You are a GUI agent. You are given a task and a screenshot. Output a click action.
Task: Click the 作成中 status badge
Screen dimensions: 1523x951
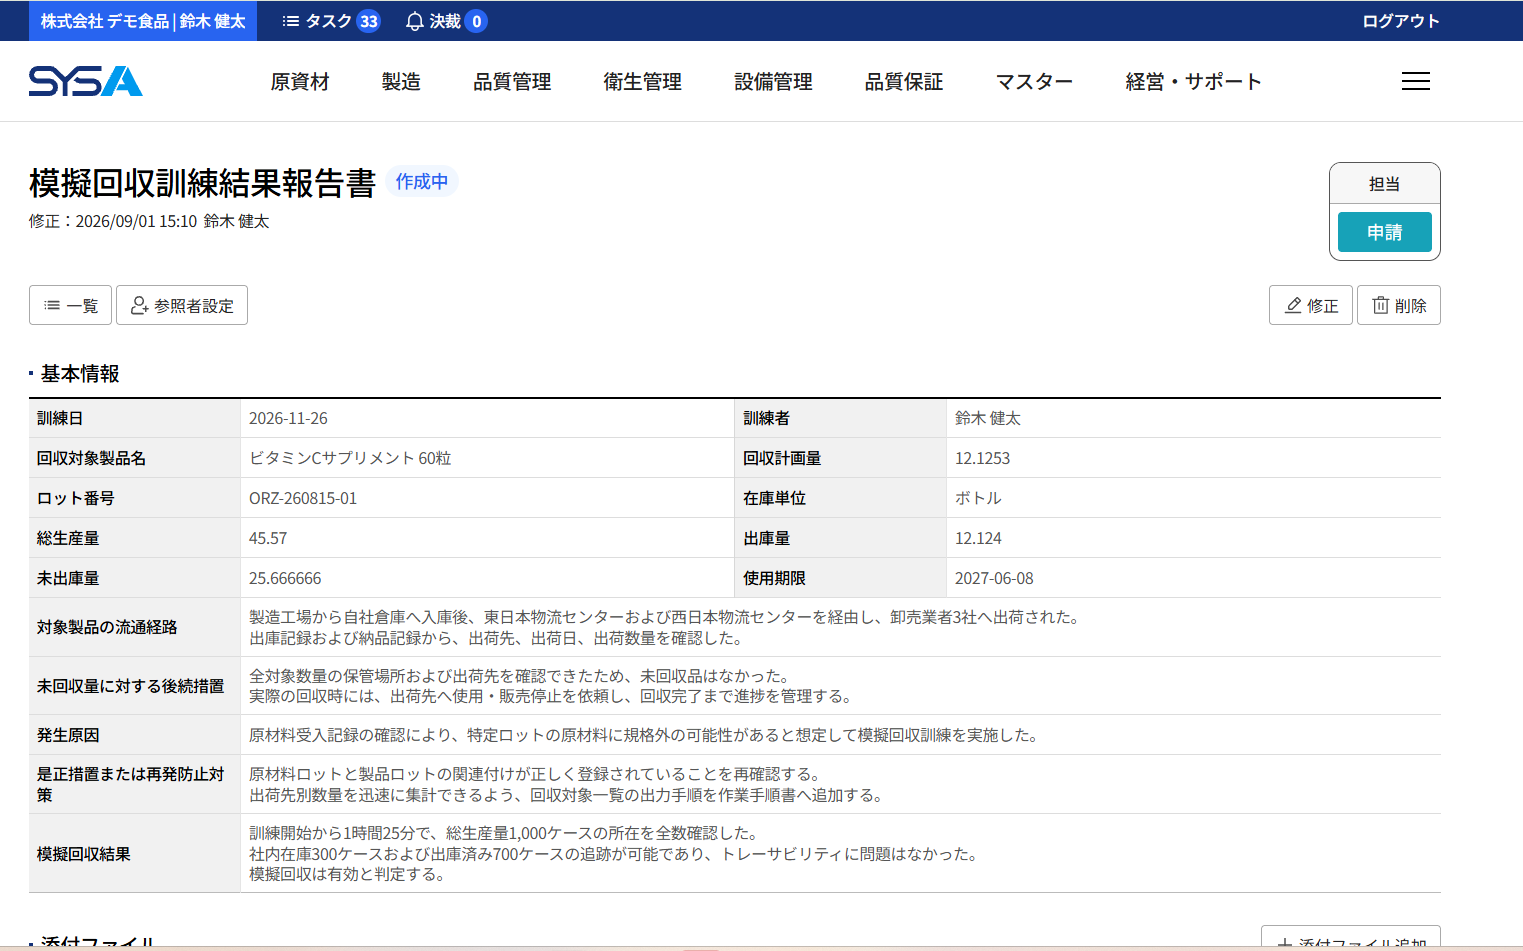(422, 181)
